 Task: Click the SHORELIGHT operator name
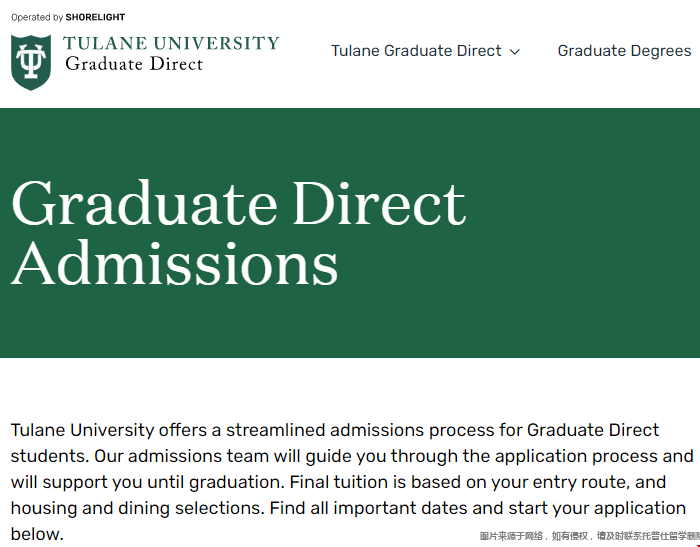pos(95,17)
